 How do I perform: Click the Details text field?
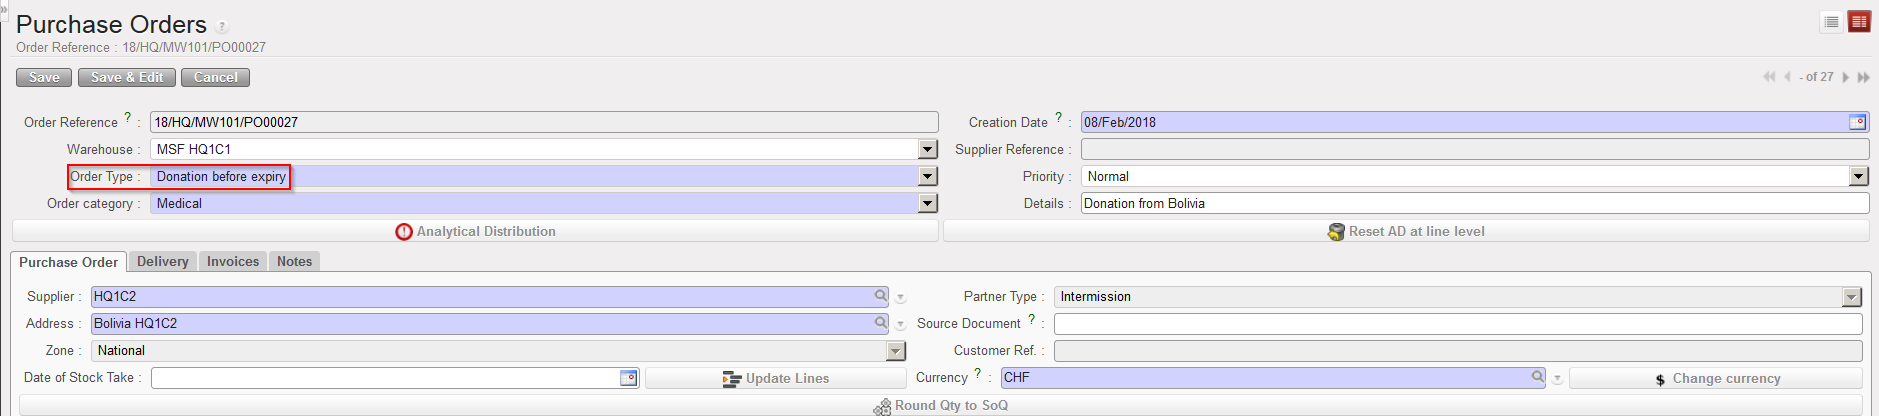pos(1474,203)
